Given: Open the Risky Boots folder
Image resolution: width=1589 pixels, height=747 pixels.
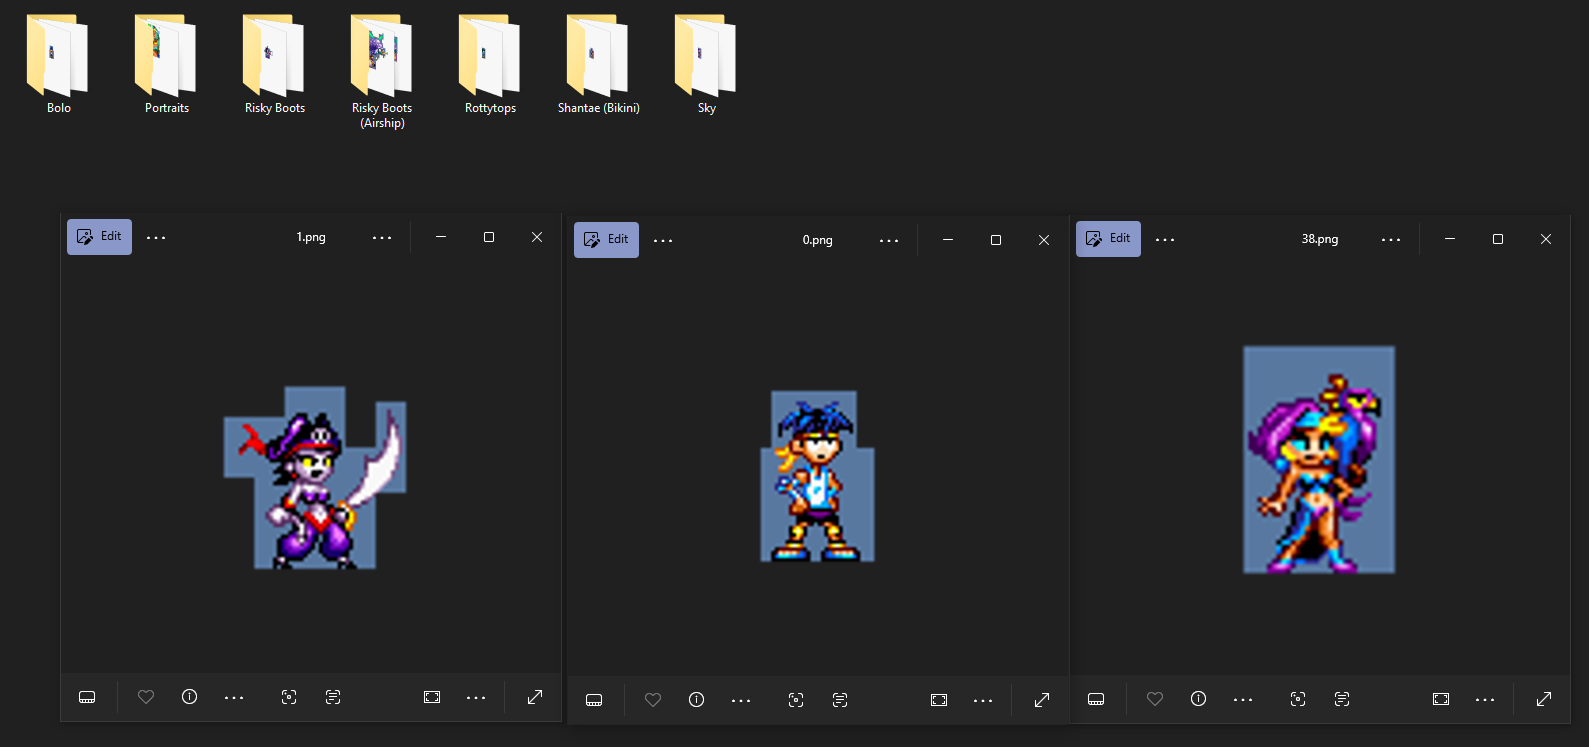Looking at the screenshot, I should click(274, 62).
